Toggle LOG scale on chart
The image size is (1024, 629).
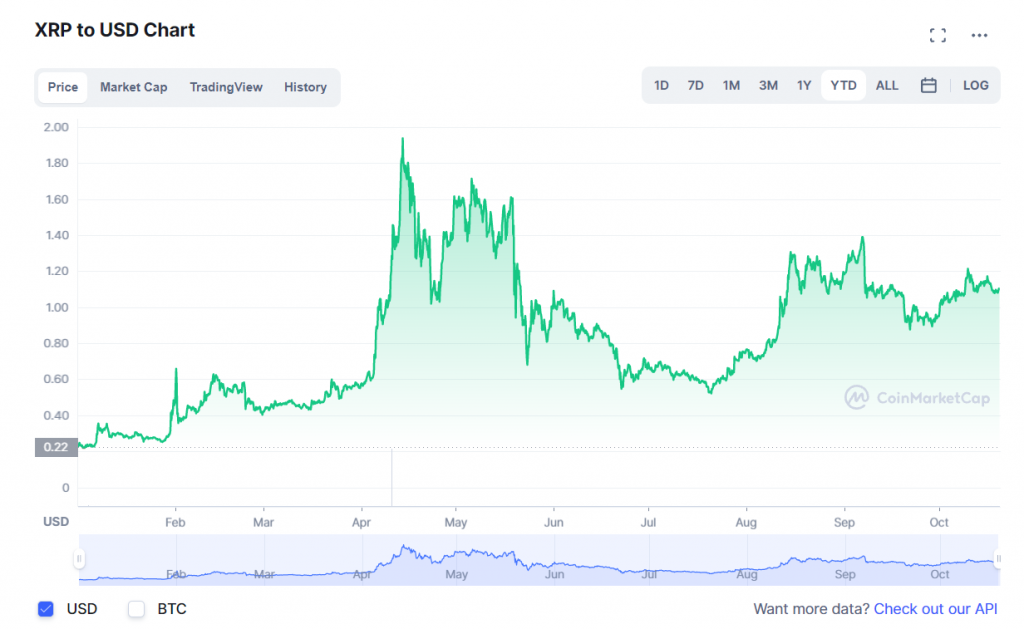pyautogui.click(x=975, y=86)
